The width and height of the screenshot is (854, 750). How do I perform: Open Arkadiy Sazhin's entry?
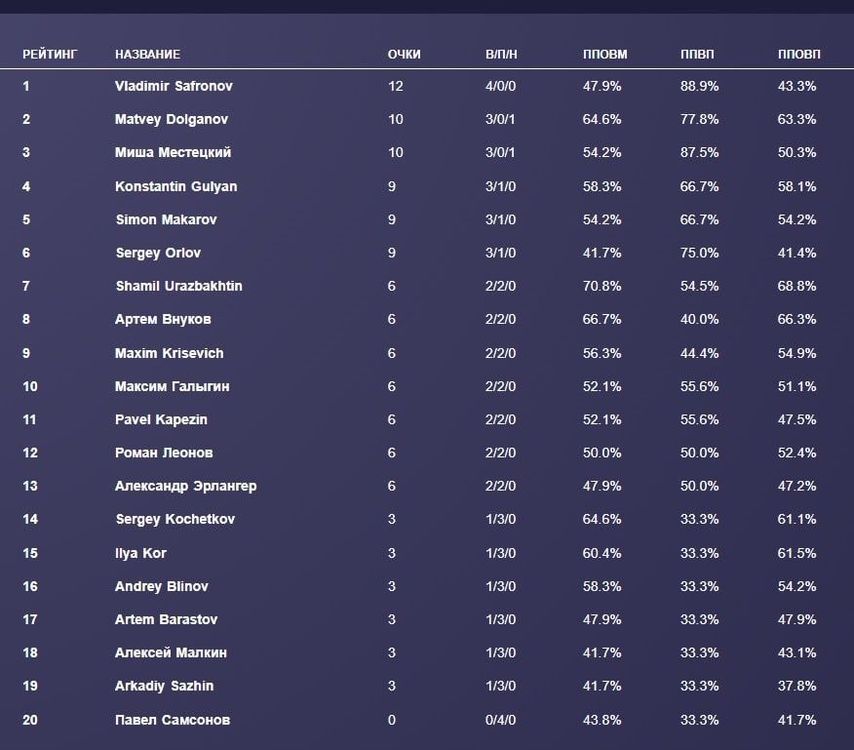[x=164, y=686]
